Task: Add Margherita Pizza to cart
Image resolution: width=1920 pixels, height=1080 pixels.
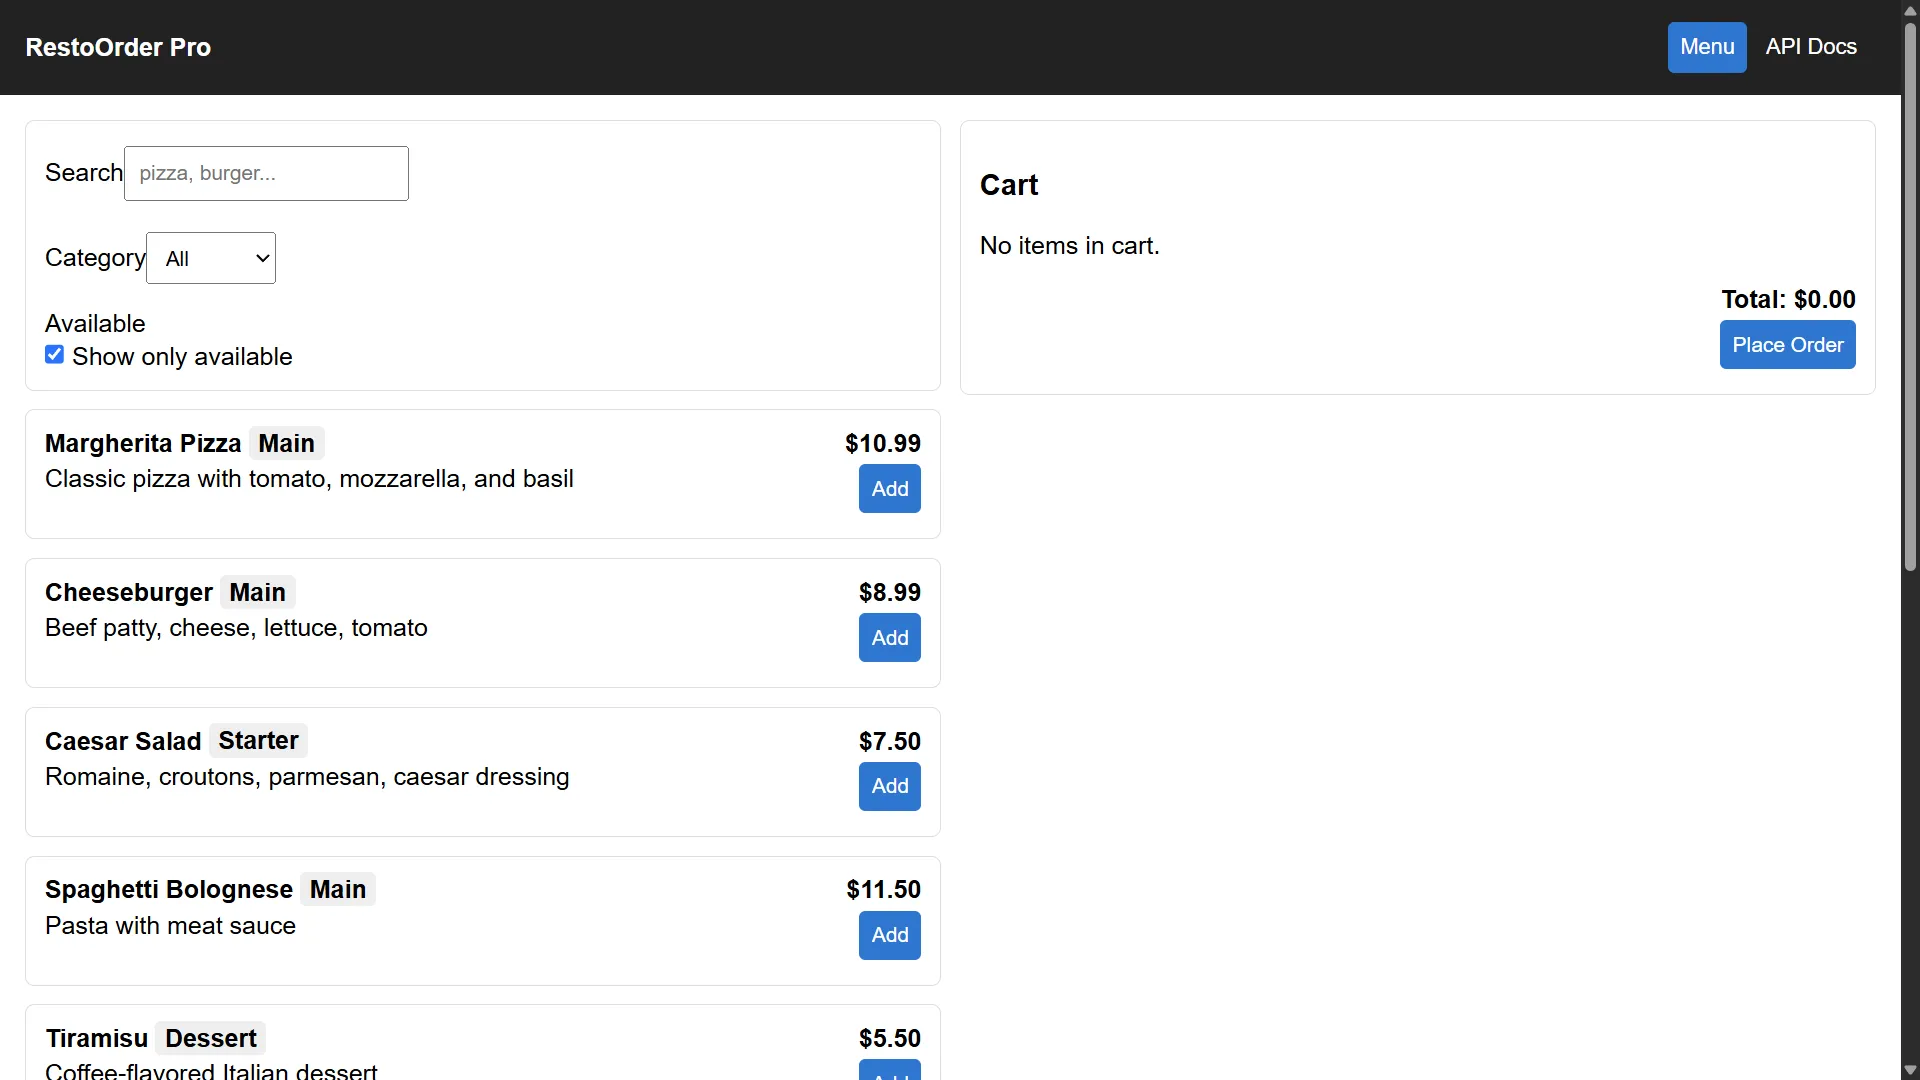Action: (889, 489)
